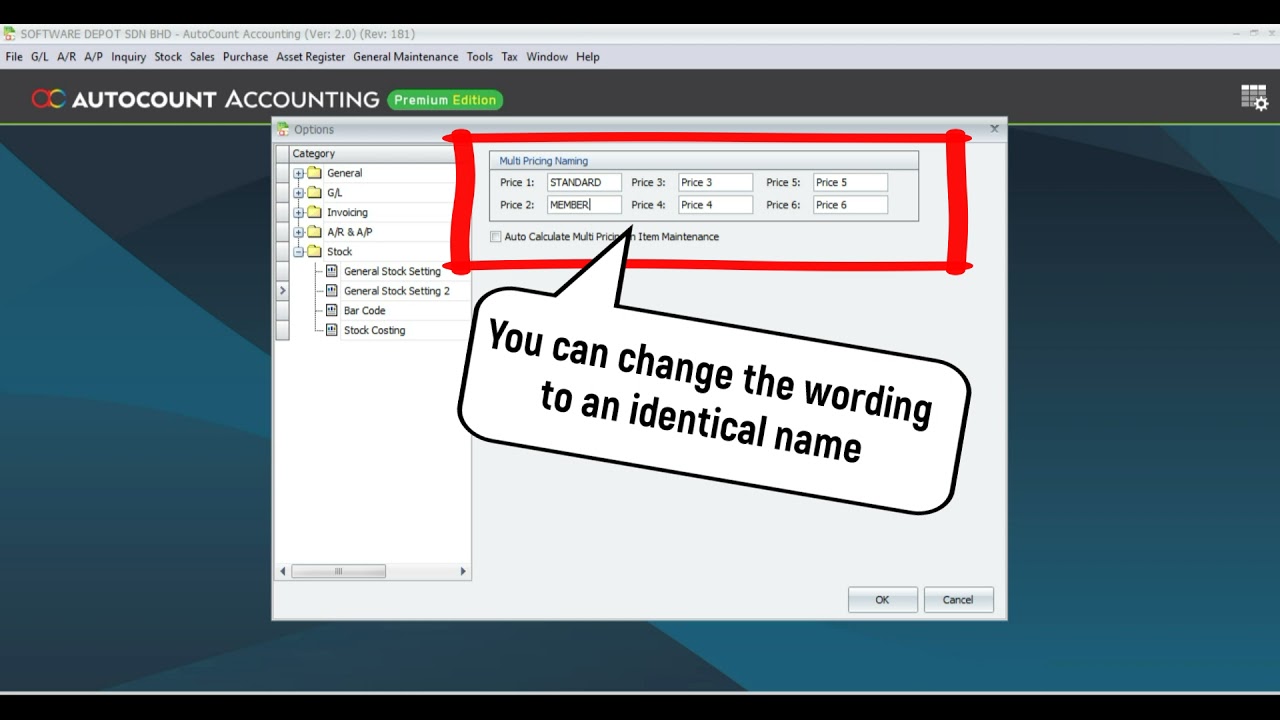1280x720 pixels.
Task: Open the A/P menu
Action: tap(93, 57)
